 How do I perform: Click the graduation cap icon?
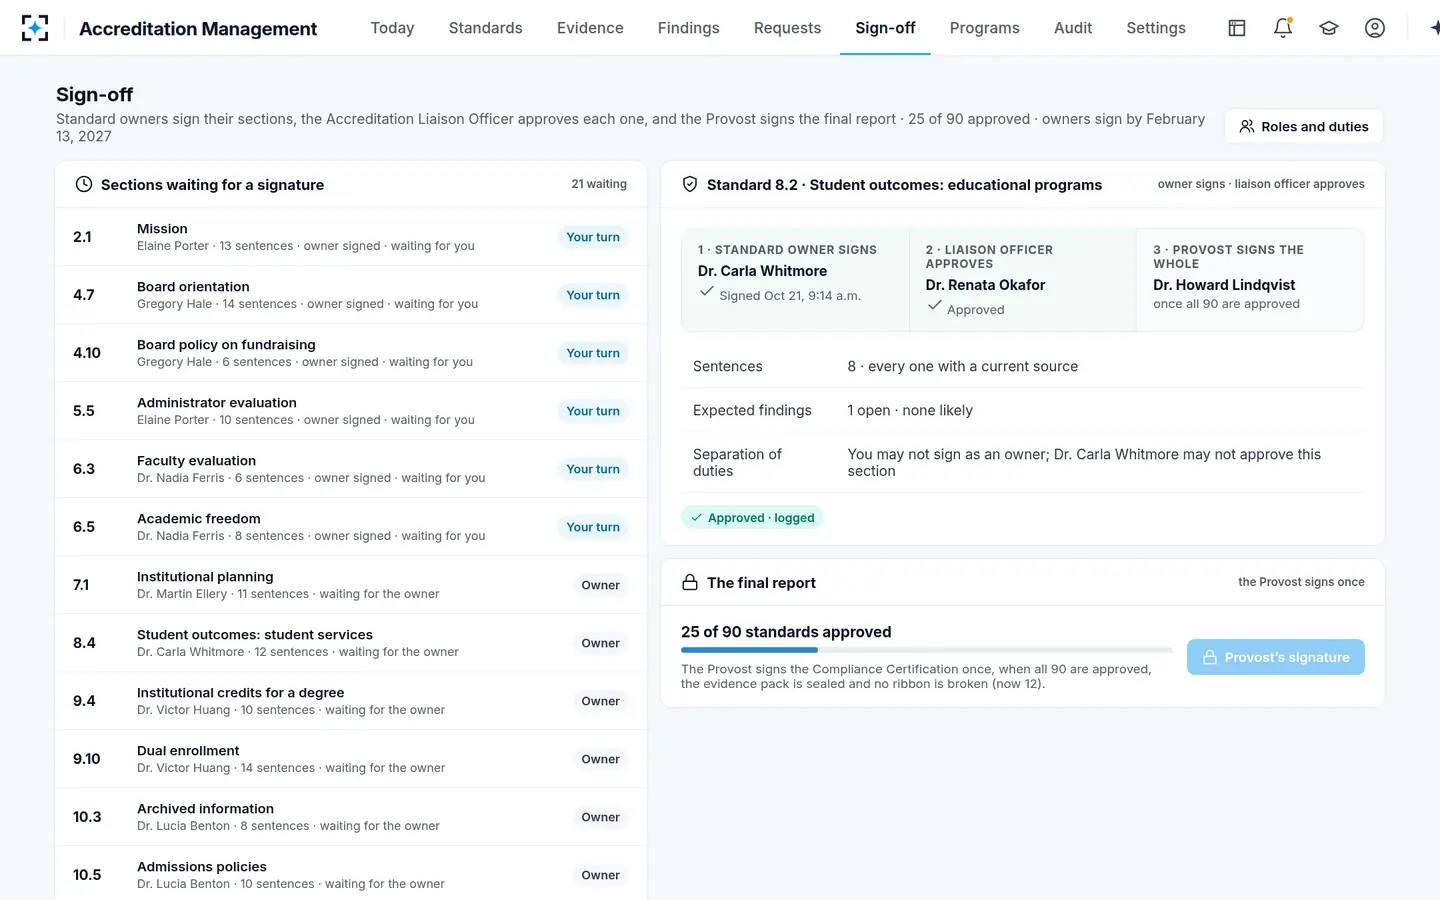click(1329, 28)
